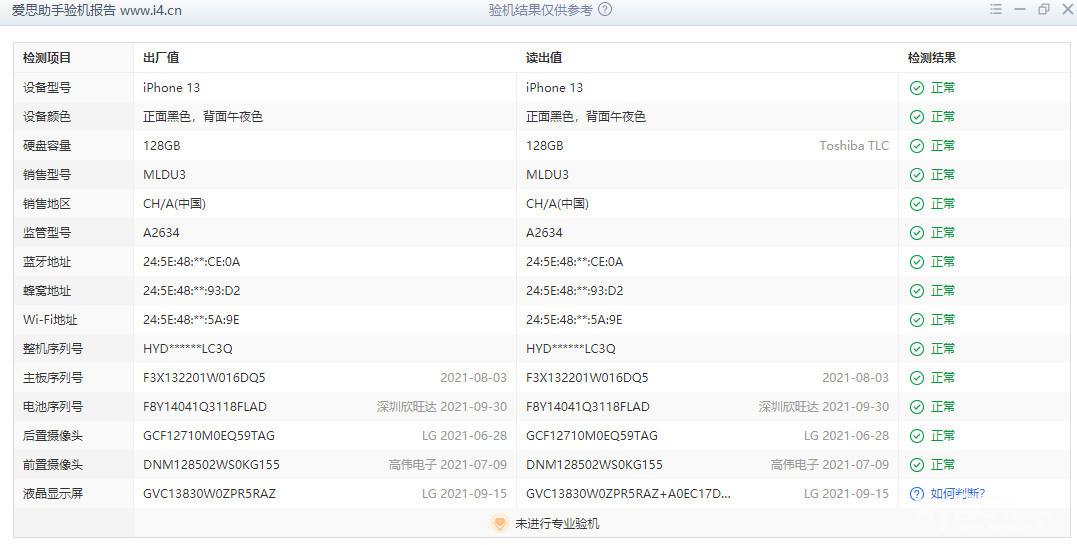Click the question mark icon in 液晶显示屏 row

tap(916, 494)
